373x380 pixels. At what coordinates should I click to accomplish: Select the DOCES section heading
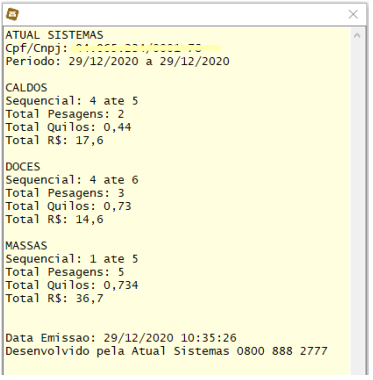[23, 167]
